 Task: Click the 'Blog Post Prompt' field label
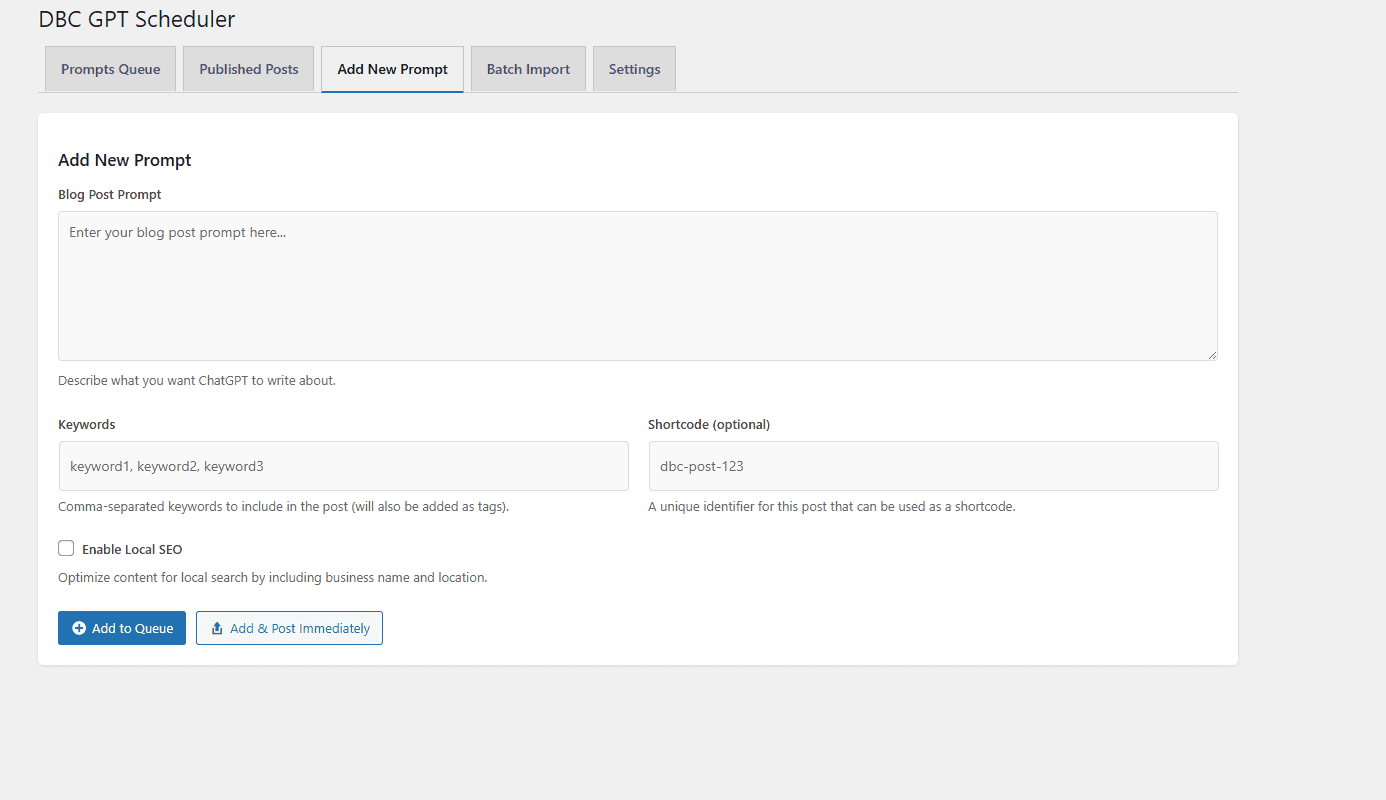pos(110,194)
